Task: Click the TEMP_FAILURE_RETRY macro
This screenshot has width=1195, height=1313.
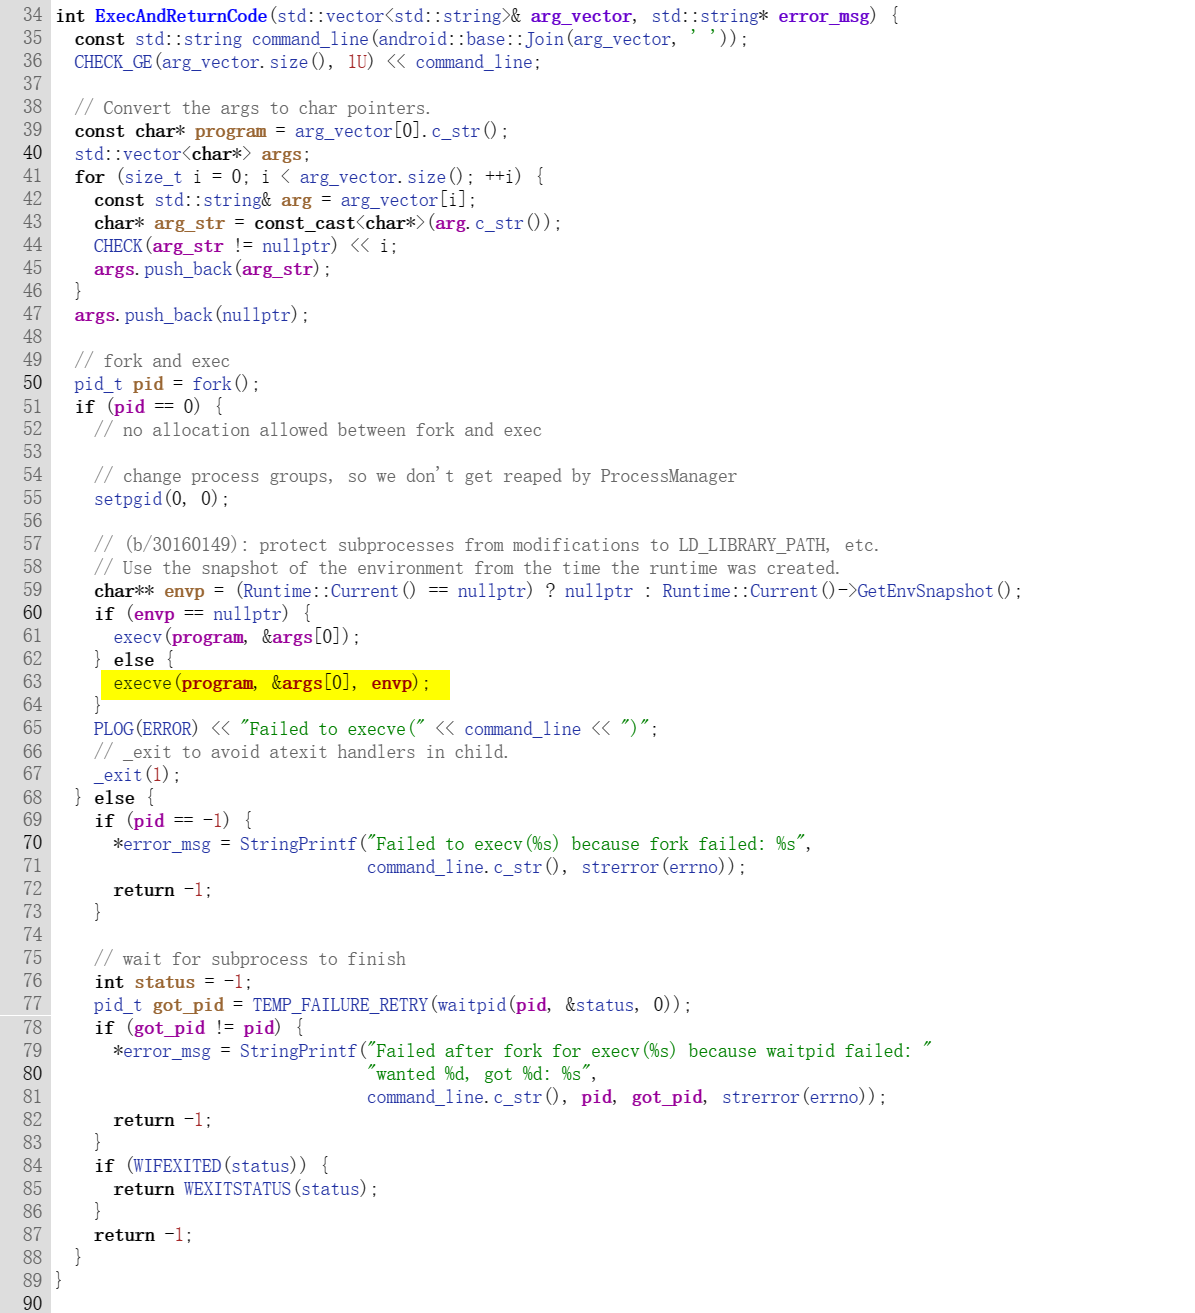Action: 340,1005
